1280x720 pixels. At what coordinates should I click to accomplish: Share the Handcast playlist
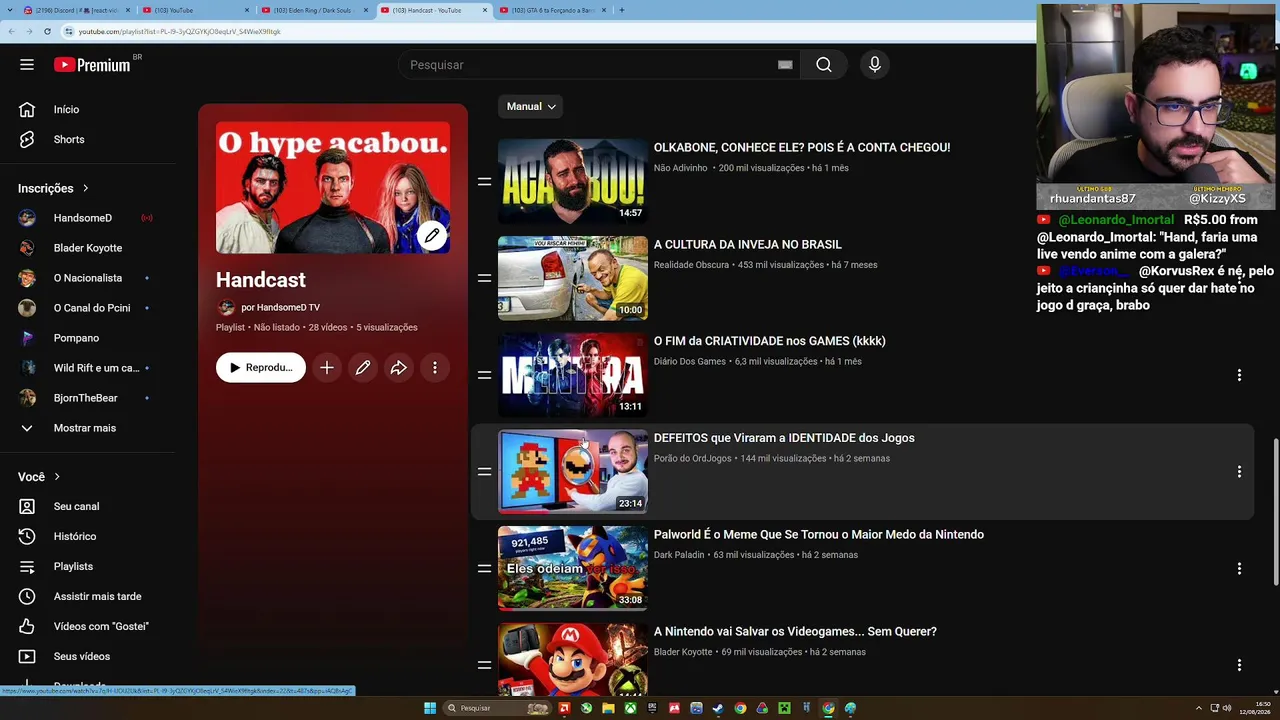(399, 368)
